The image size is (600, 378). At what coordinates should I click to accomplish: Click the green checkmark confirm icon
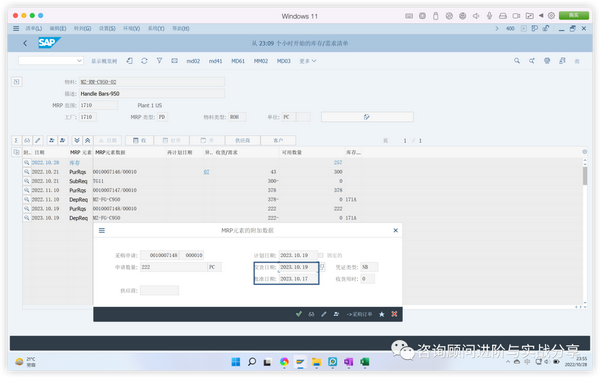click(x=298, y=314)
